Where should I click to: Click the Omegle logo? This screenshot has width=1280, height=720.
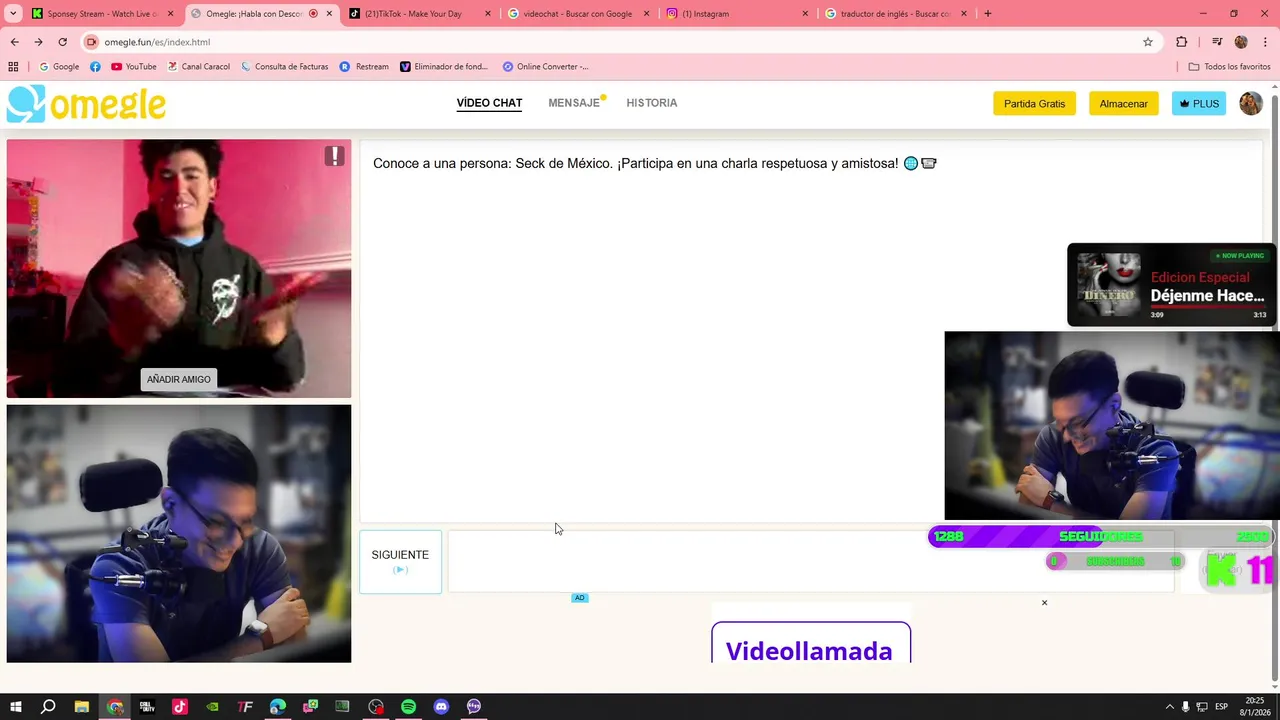(x=86, y=104)
